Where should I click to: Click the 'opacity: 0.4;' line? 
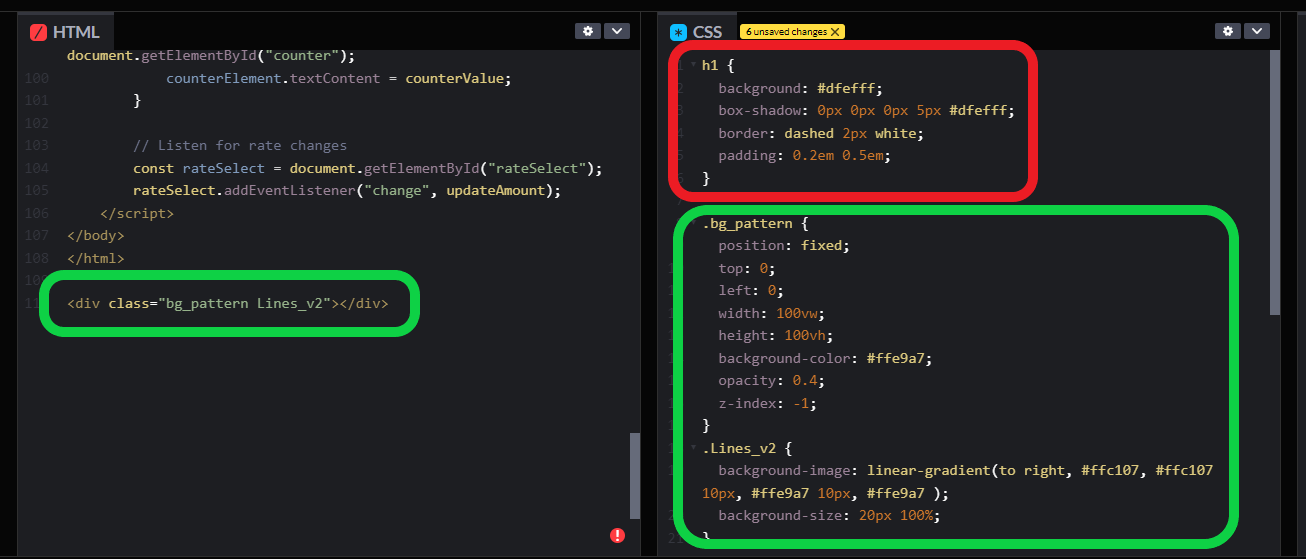tap(772, 381)
